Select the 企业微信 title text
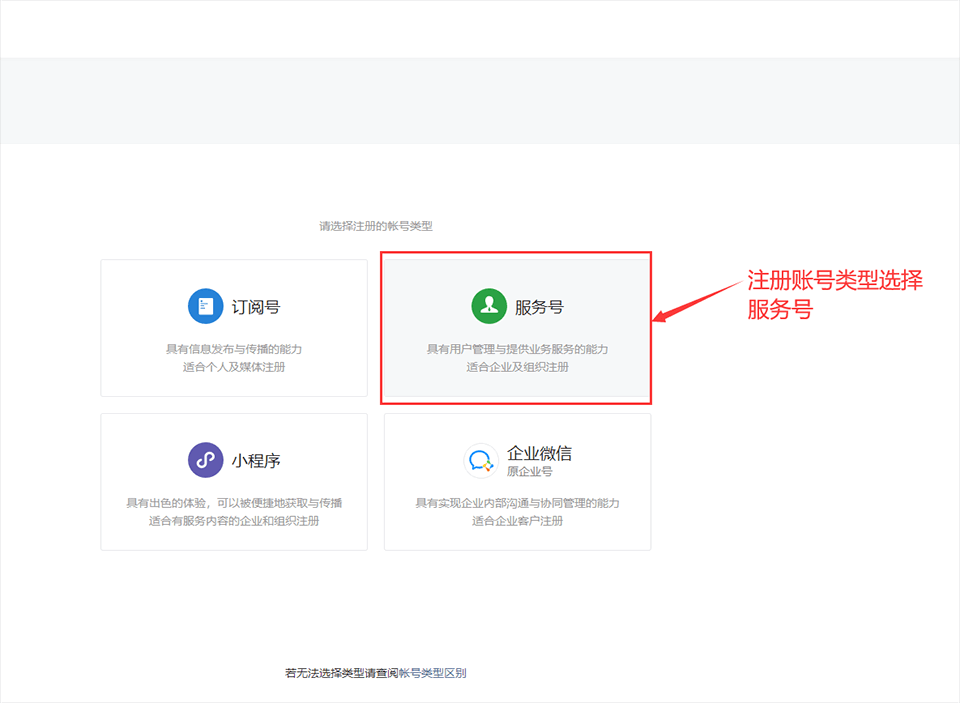Screen dimensions: 960x703 pyautogui.click(x=539, y=453)
